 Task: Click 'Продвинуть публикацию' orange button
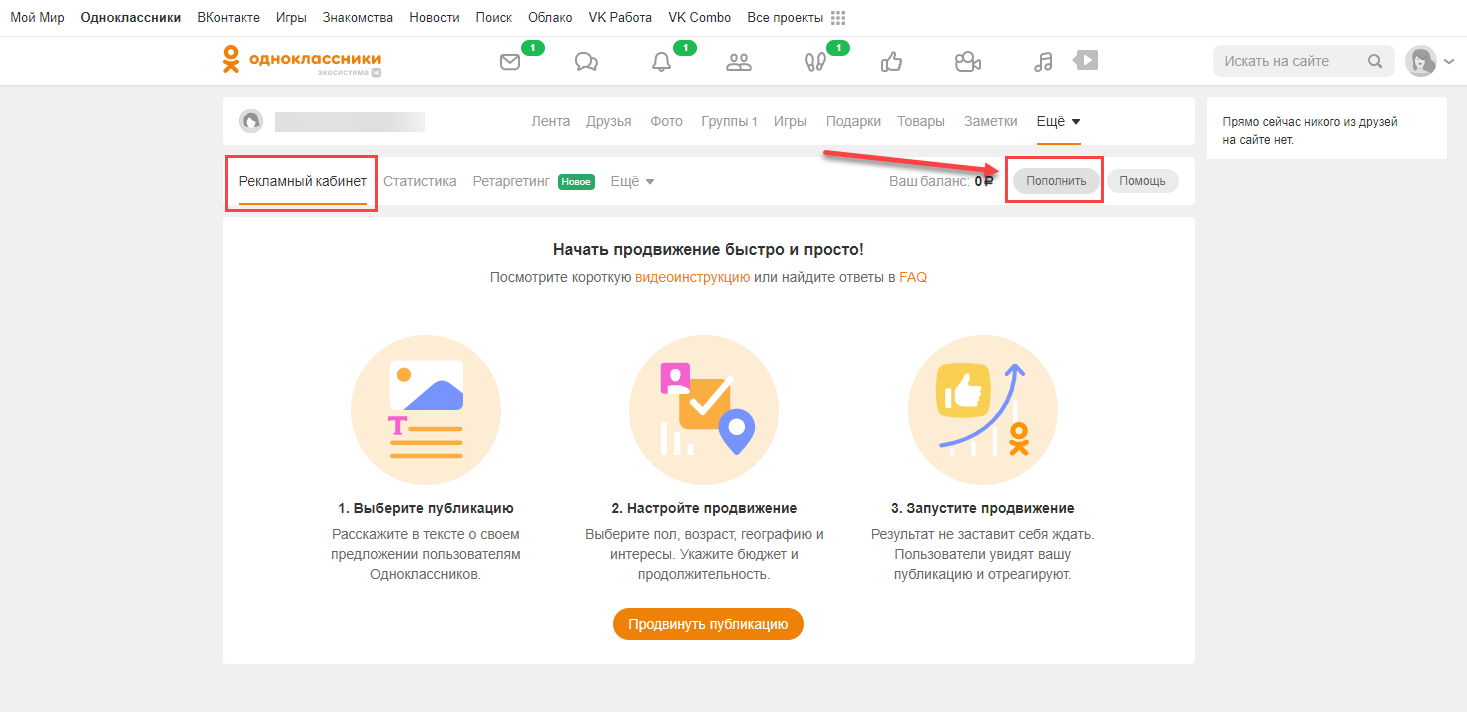pyautogui.click(x=708, y=624)
